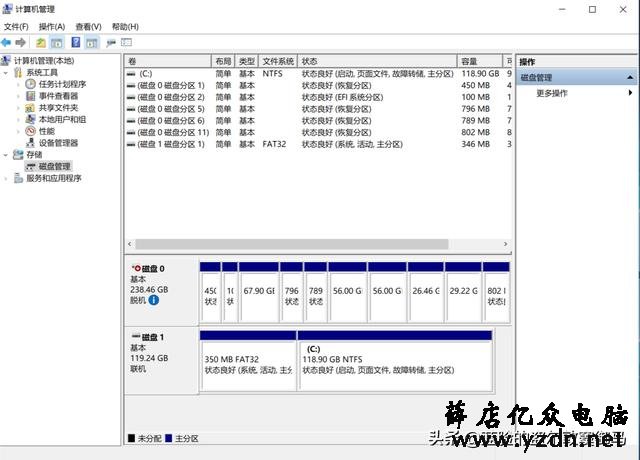Click the Event Viewer icon

pos(31,96)
